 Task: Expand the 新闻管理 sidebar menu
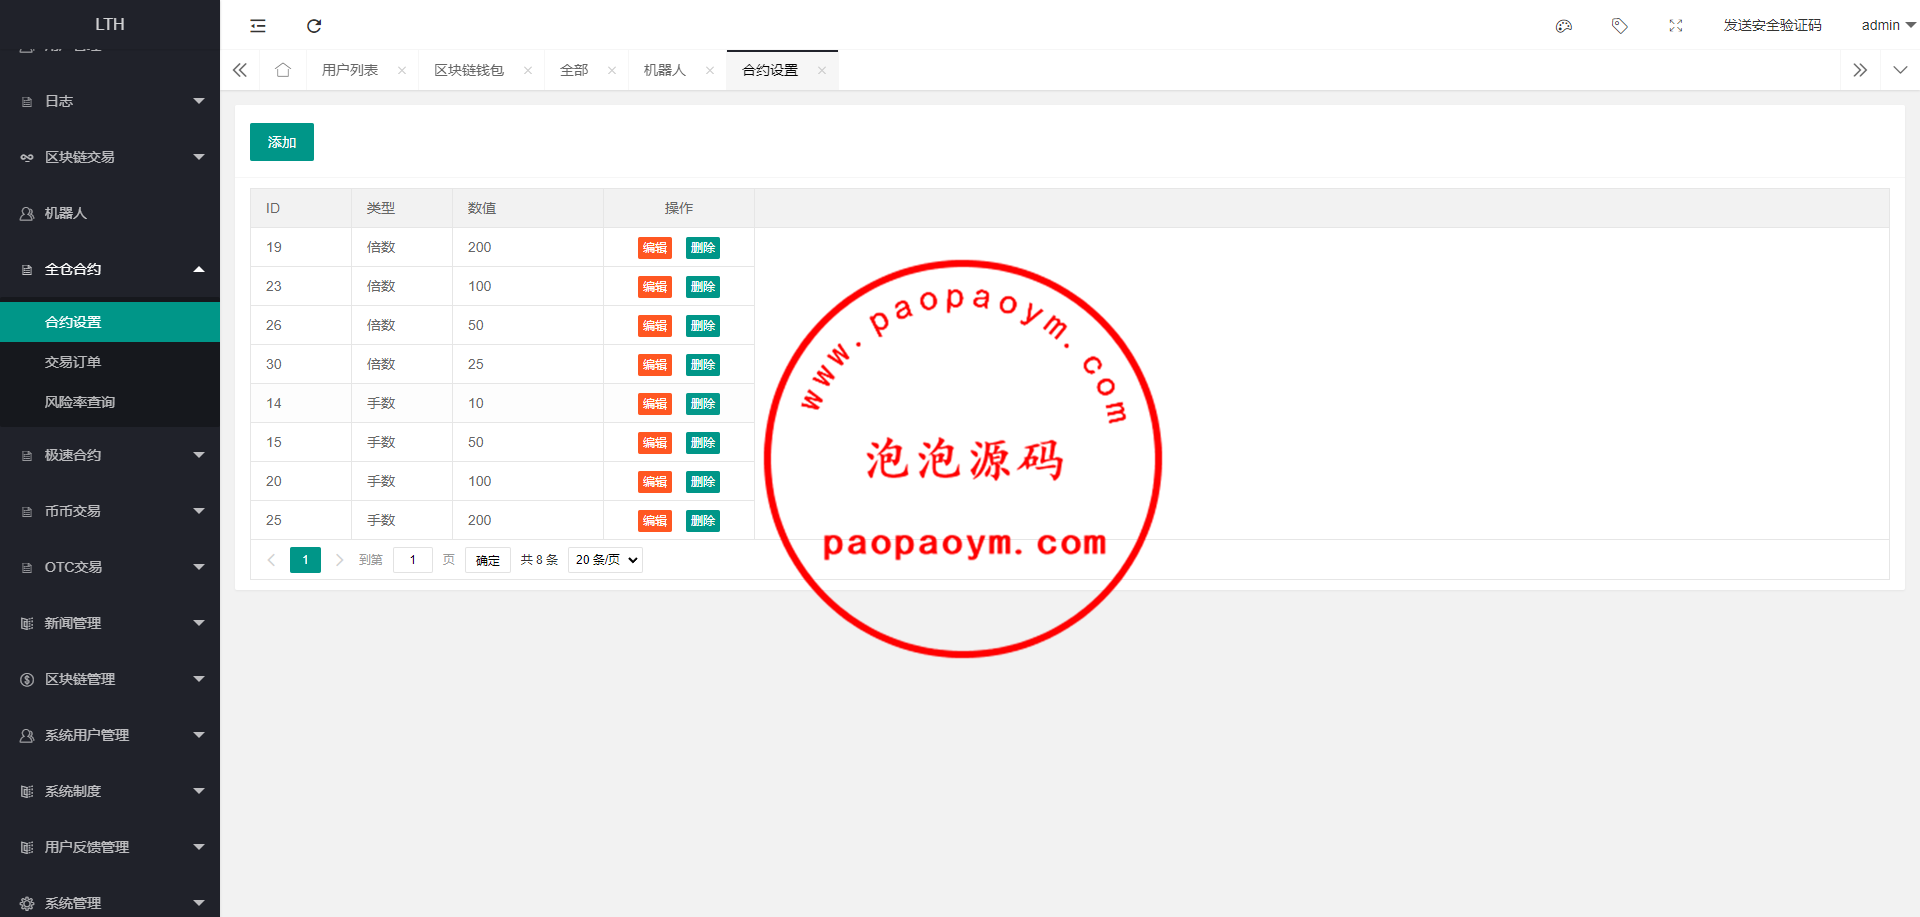click(x=110, y=623)
